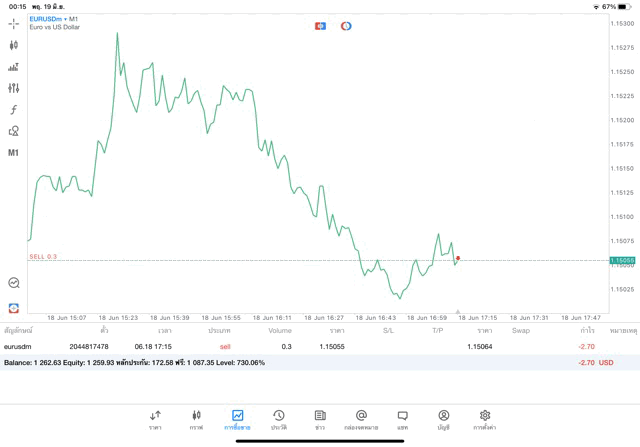Screen dimensions: 640x447
Task: Click the app icon at sidebar bottom
Action: pyautogui.click(x=13, y=308)
